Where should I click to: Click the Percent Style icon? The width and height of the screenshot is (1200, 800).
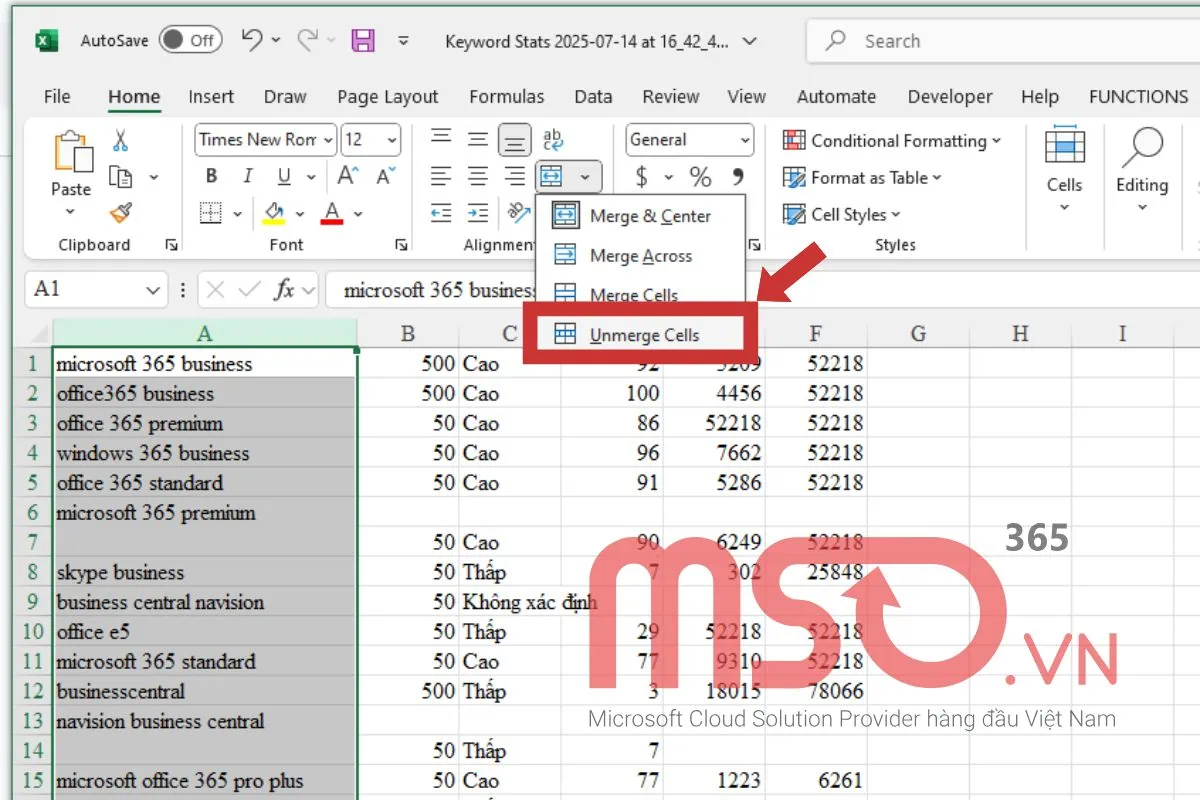click(700, 178)
